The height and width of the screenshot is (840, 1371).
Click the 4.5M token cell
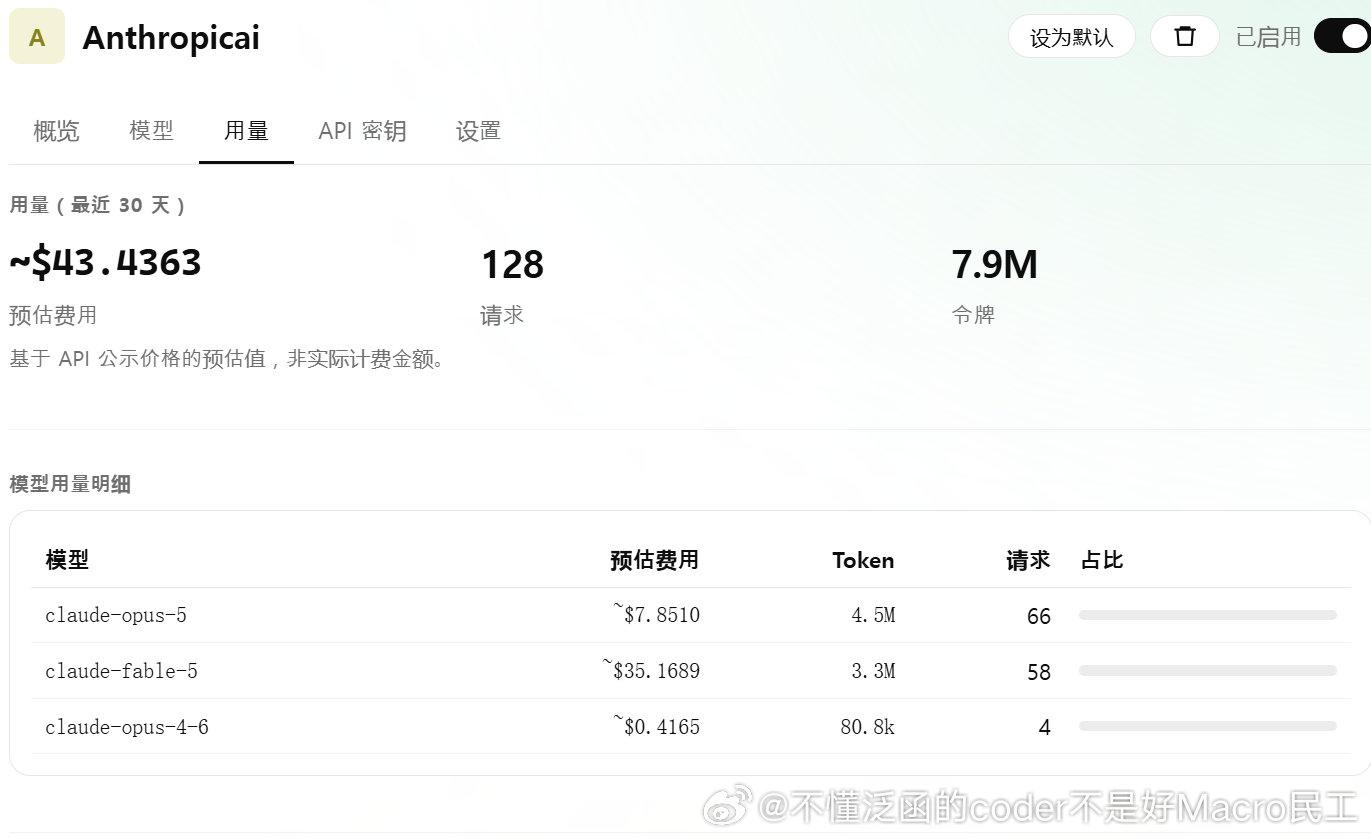pos(873,615)
